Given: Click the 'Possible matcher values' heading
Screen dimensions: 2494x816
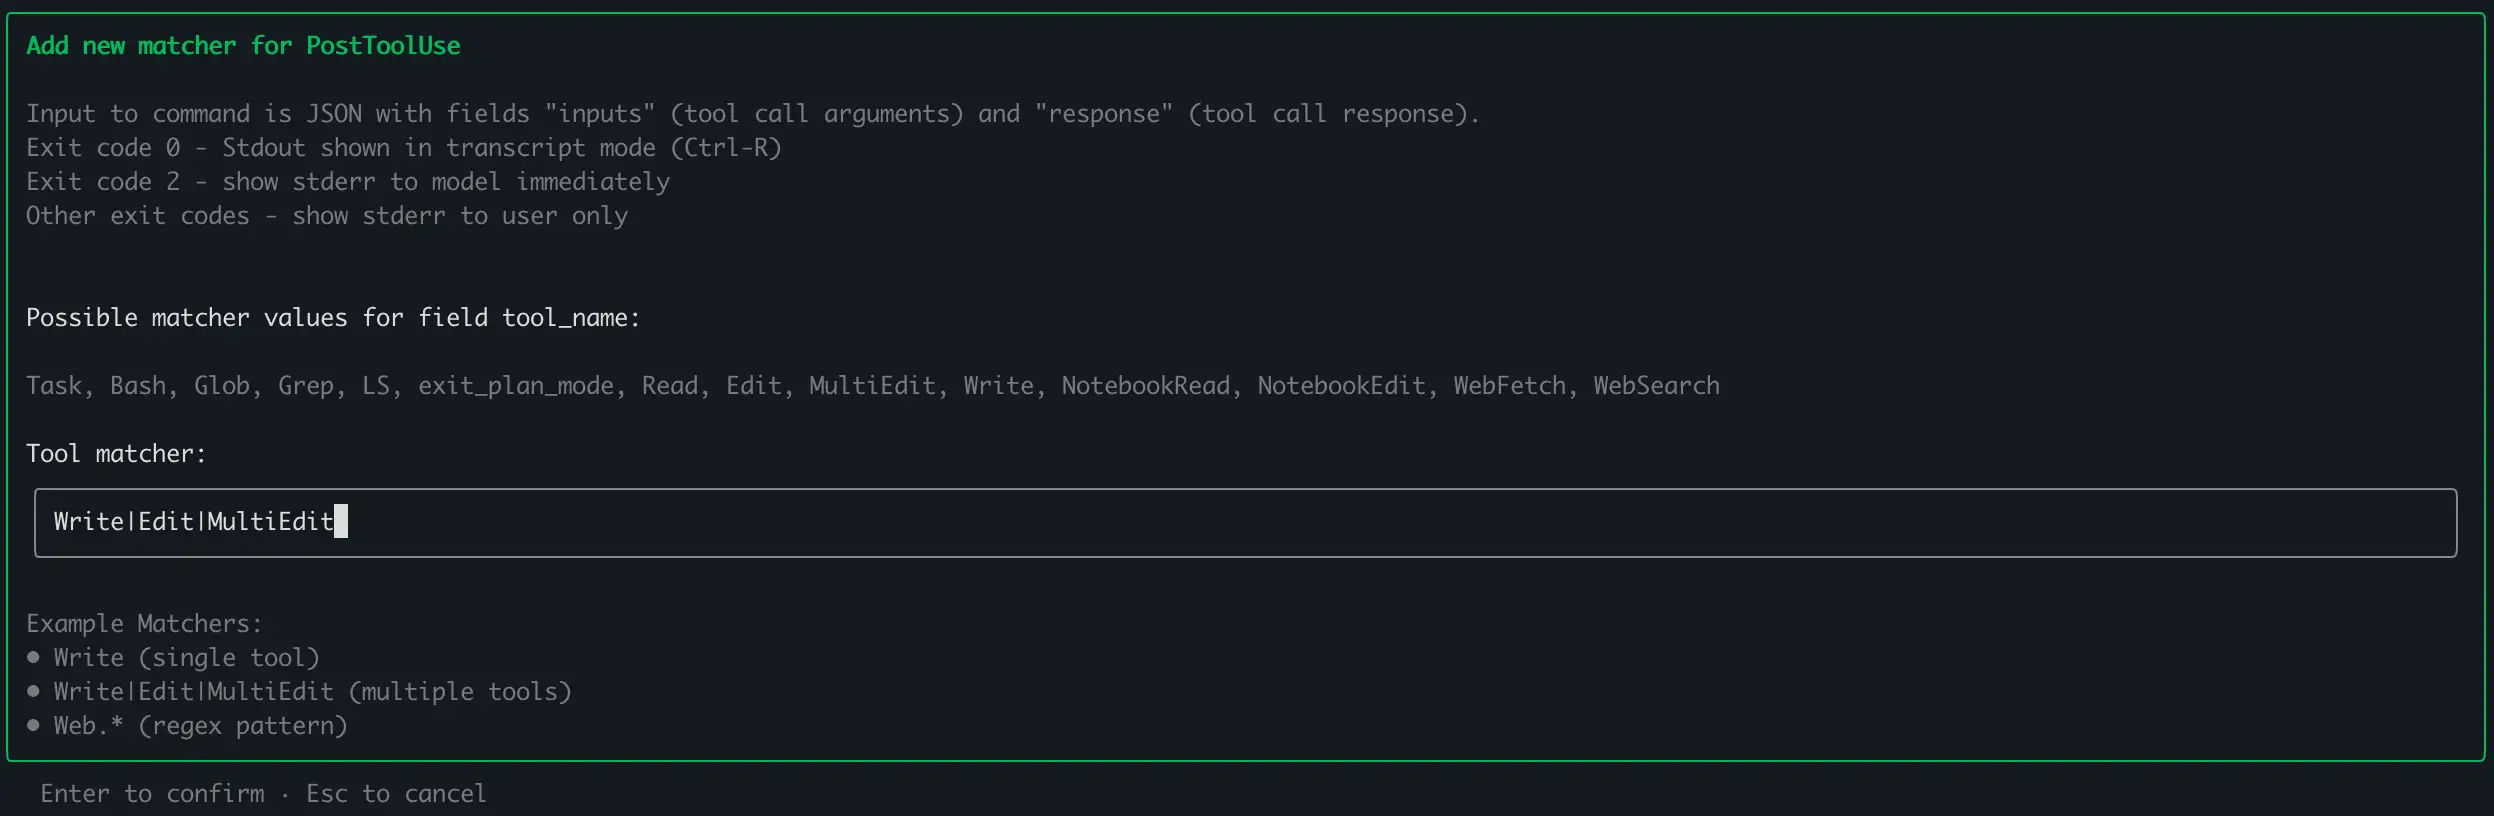Looking at the screenshot, I should pos(333,318).
